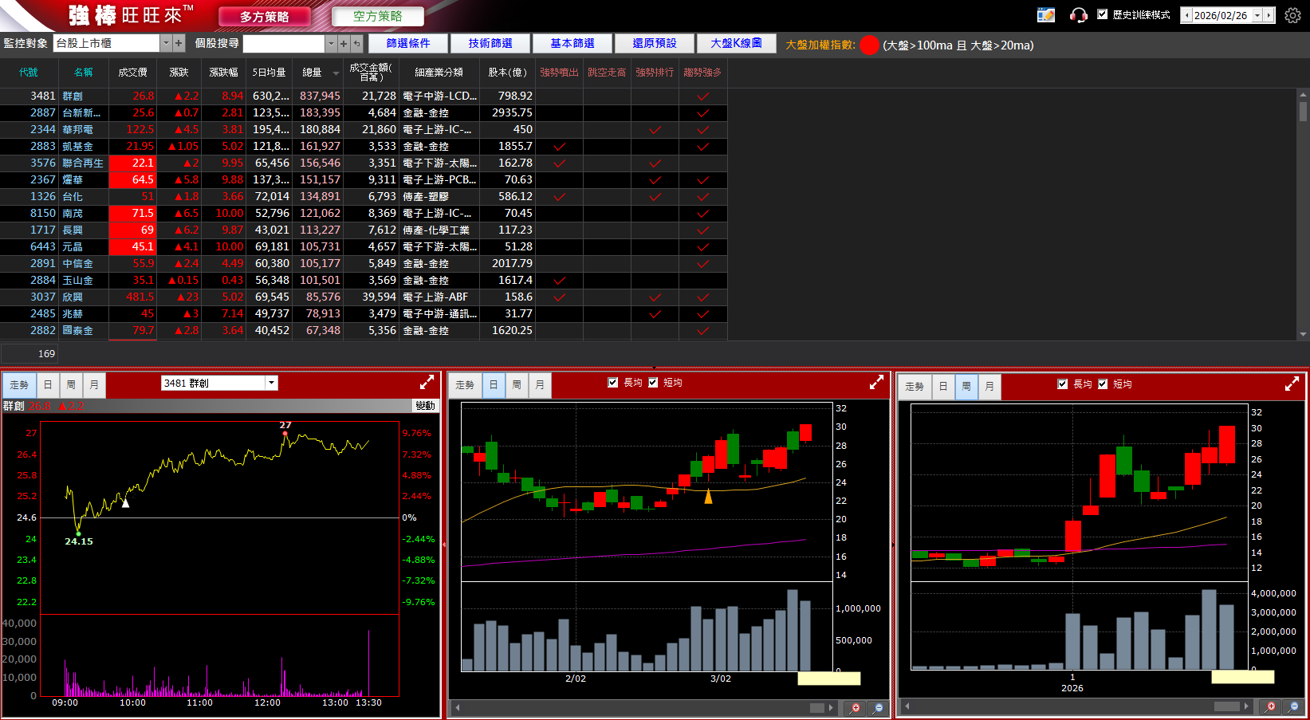Open the news card icon near headset
1310x720 pixels.
point(1046,15)
